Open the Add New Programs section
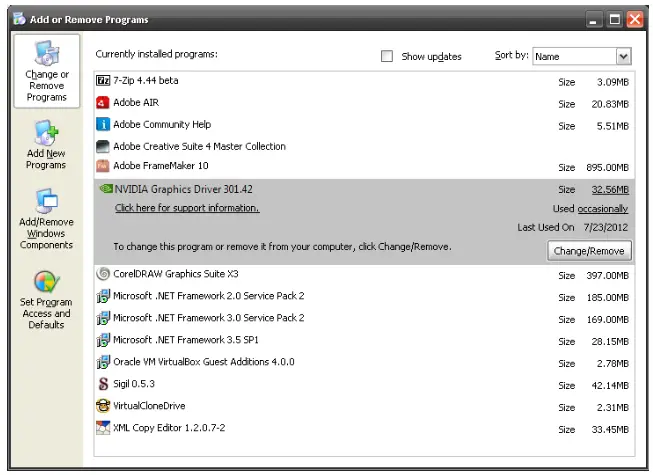The width and height of the screenshot is (653, 475). point(47,145)
